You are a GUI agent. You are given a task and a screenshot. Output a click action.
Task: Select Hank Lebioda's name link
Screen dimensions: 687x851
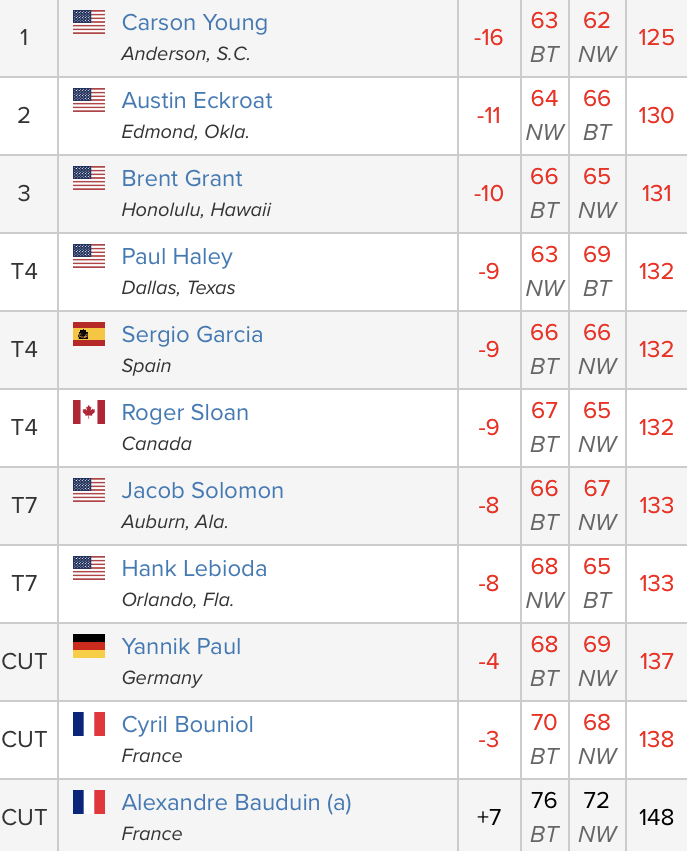[x=194, y=568]
